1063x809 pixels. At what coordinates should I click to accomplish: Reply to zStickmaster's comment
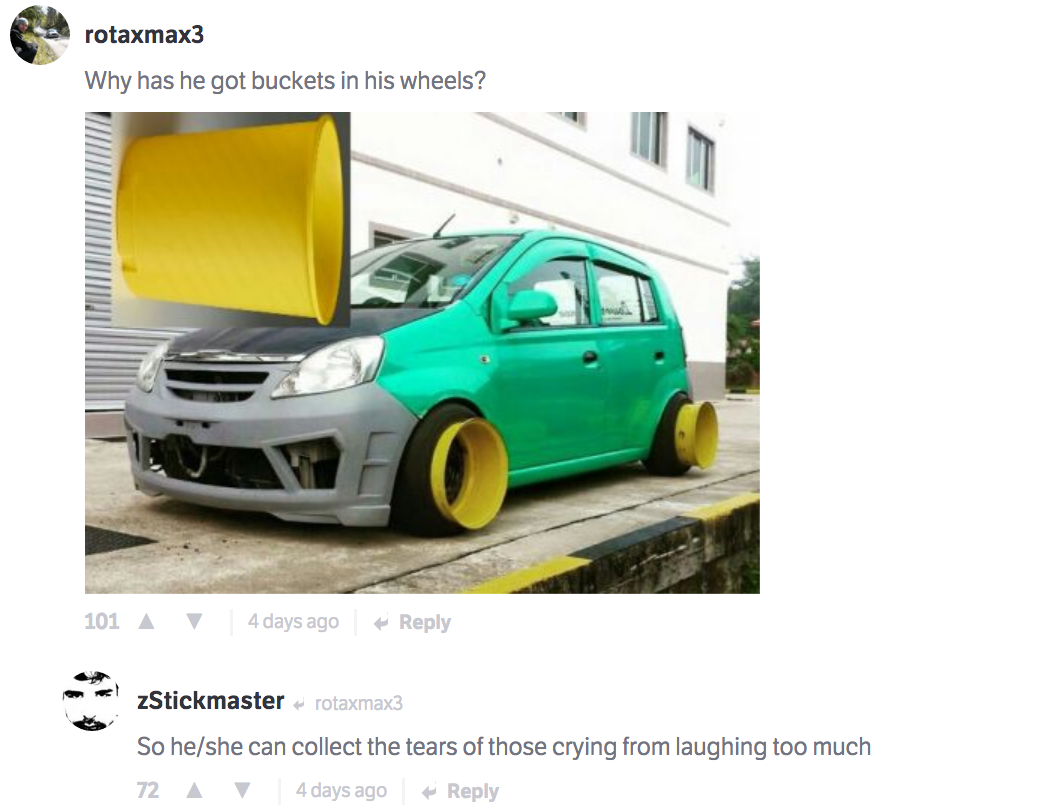click(461, 791)
